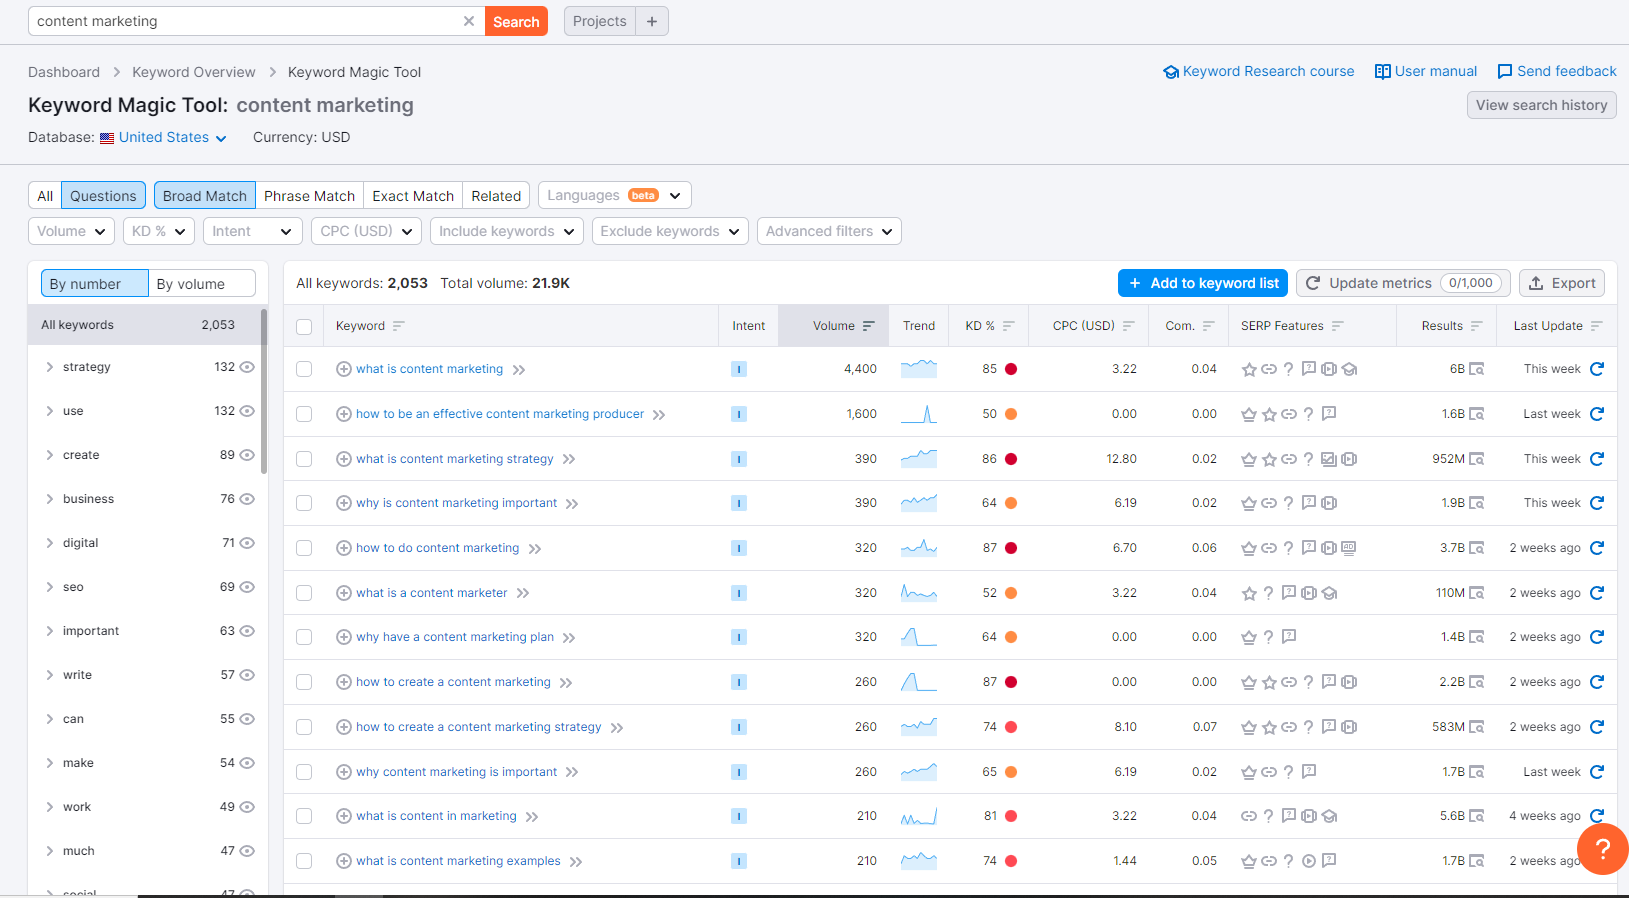This screenshot has width=1629, height=898.
Task: Switch to the Related tab
Action: coord(496,195)
